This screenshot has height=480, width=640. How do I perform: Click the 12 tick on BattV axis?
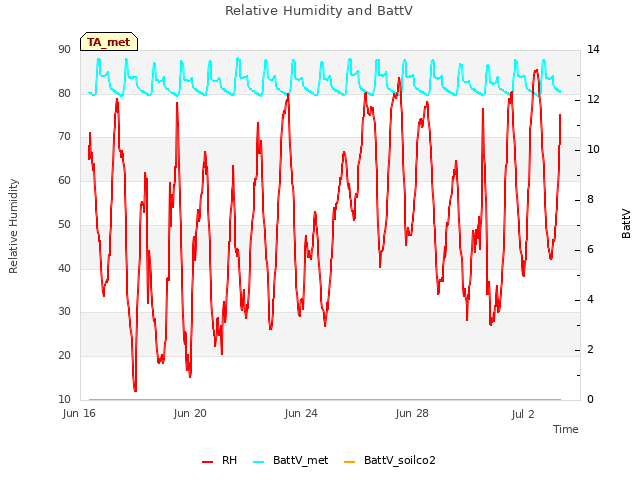(593, 99)
